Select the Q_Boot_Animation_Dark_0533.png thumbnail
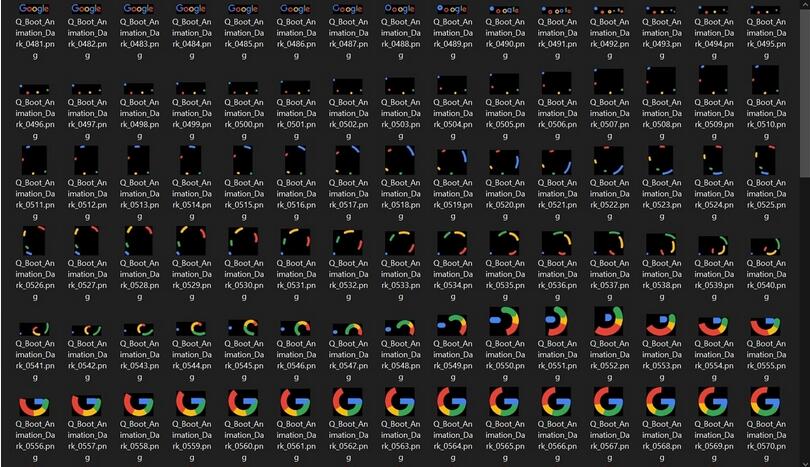 (400, 243)
